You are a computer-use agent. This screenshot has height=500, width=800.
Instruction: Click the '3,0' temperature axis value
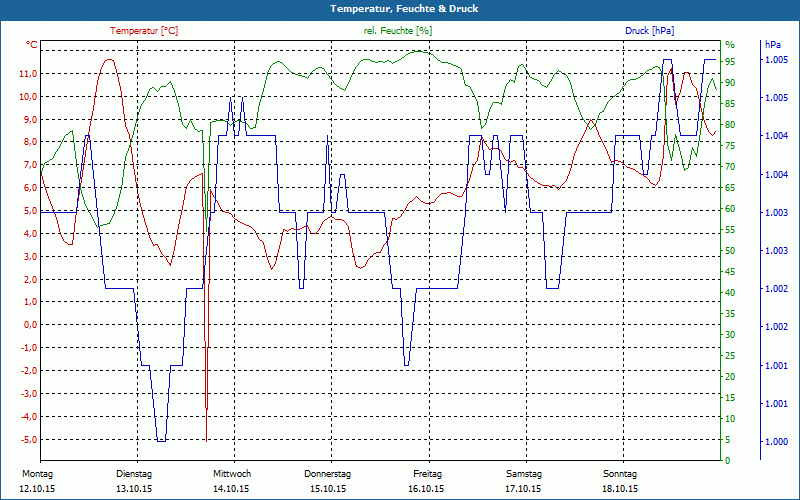[x=30, y=257]
